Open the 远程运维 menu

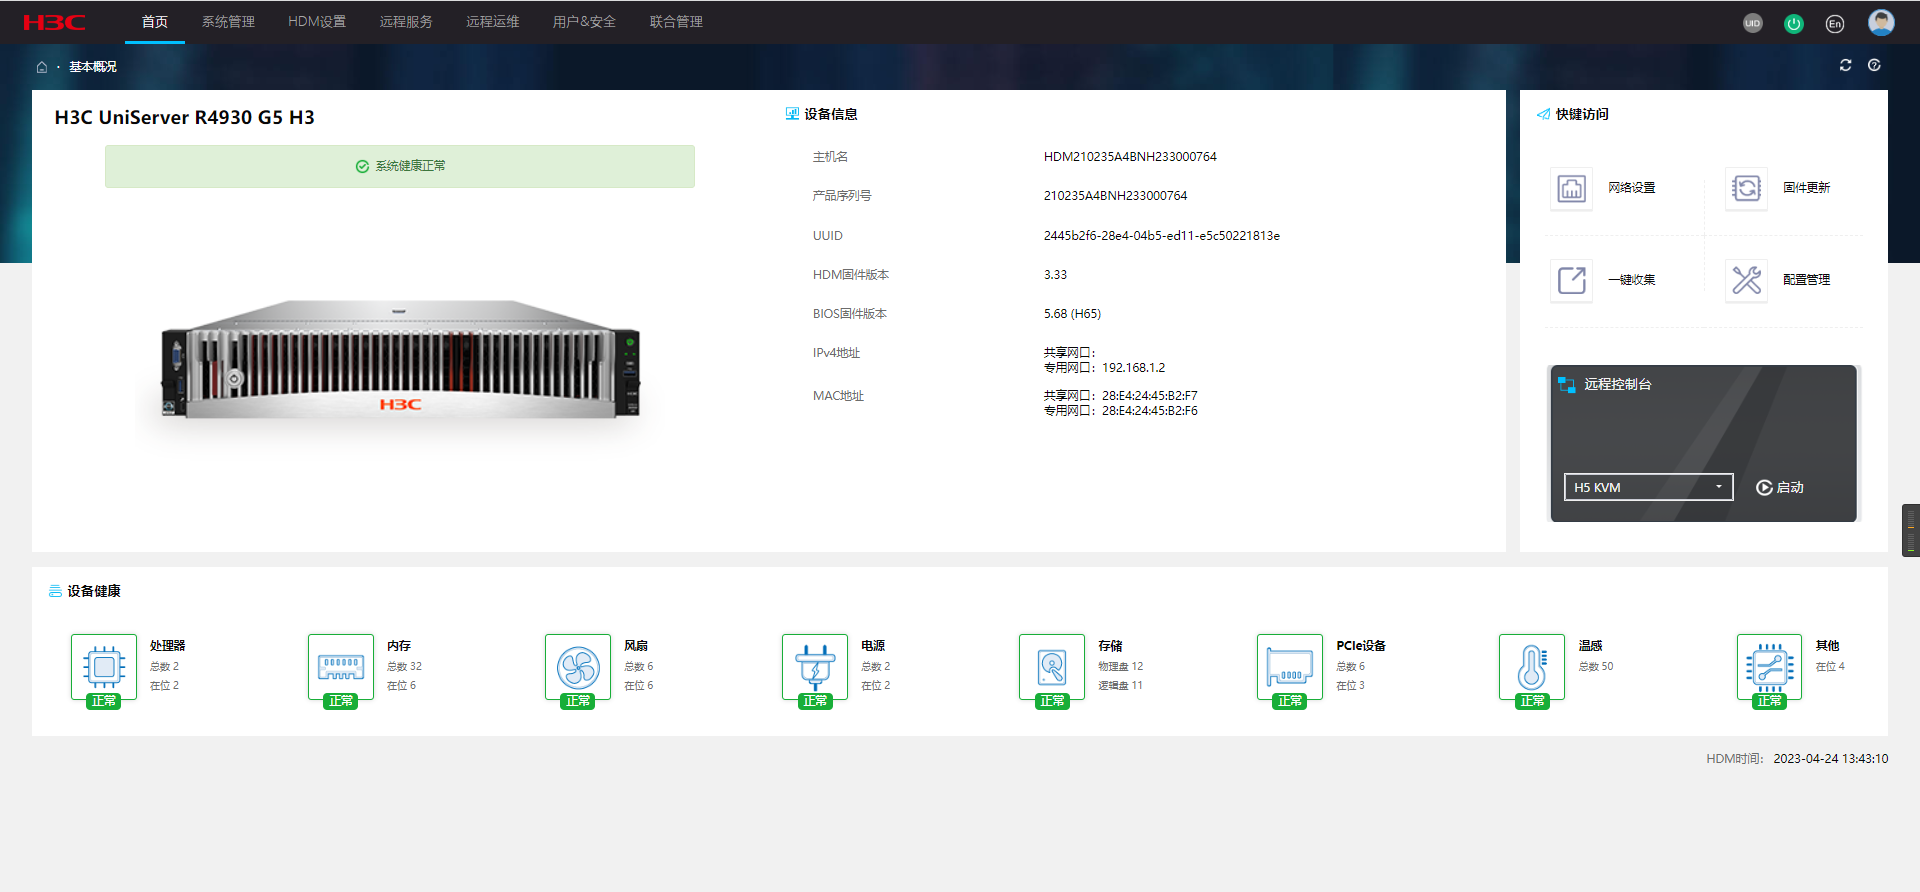click(493, 22)
